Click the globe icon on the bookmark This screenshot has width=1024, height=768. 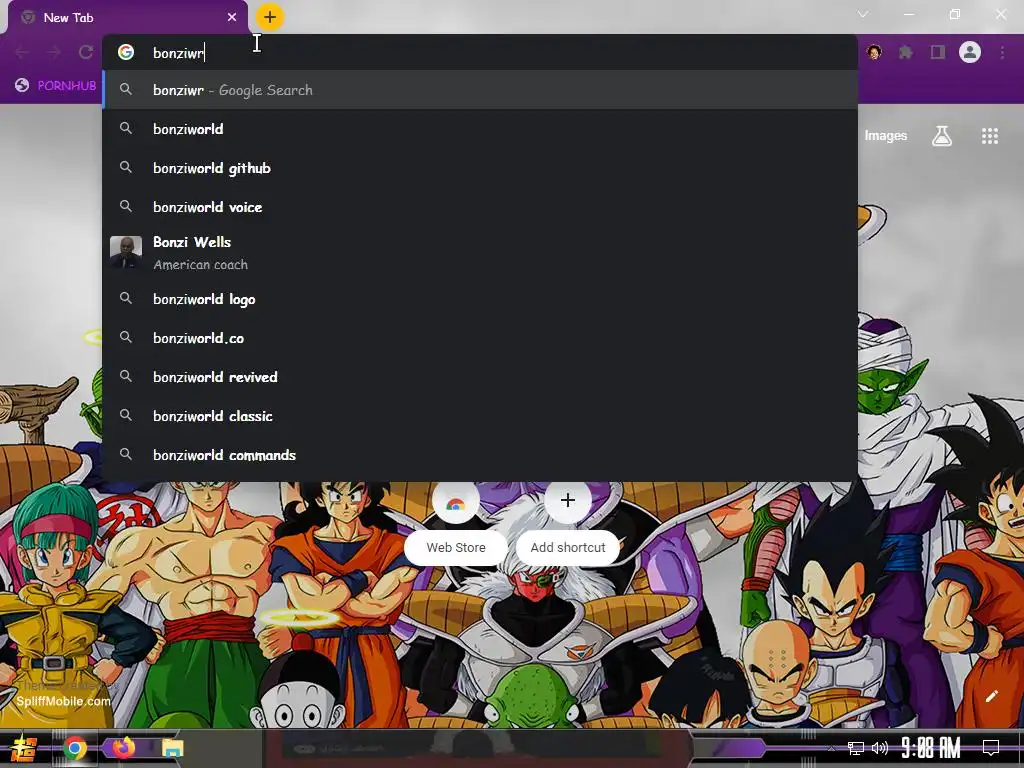[22, 85]
